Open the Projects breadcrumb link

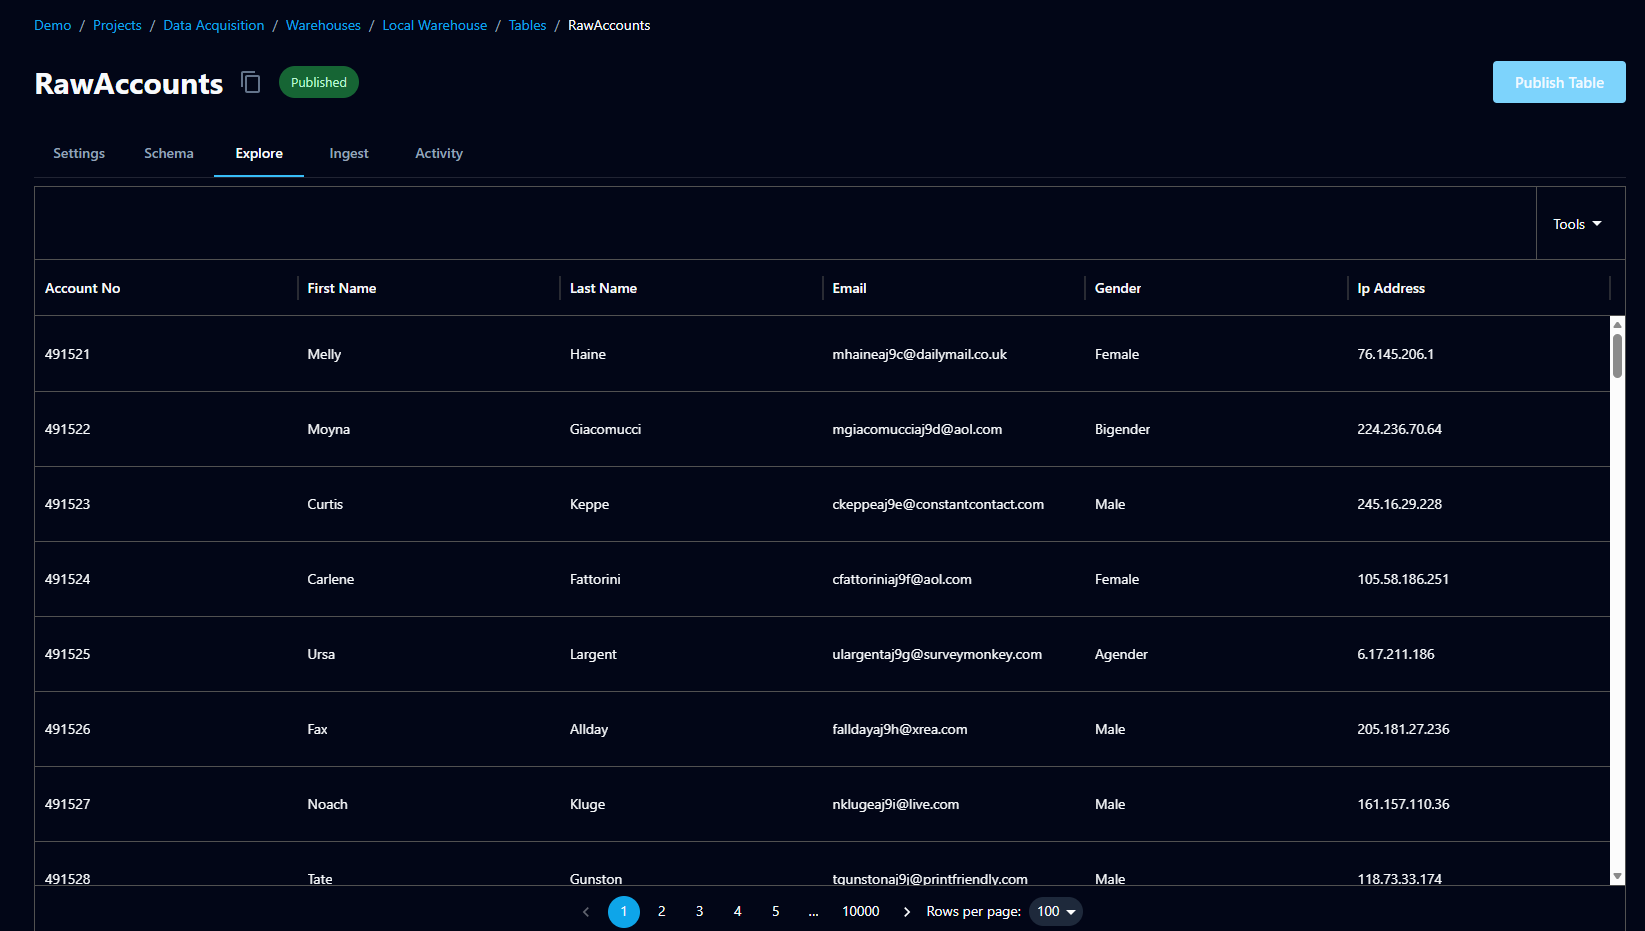[x=117, y=25]
